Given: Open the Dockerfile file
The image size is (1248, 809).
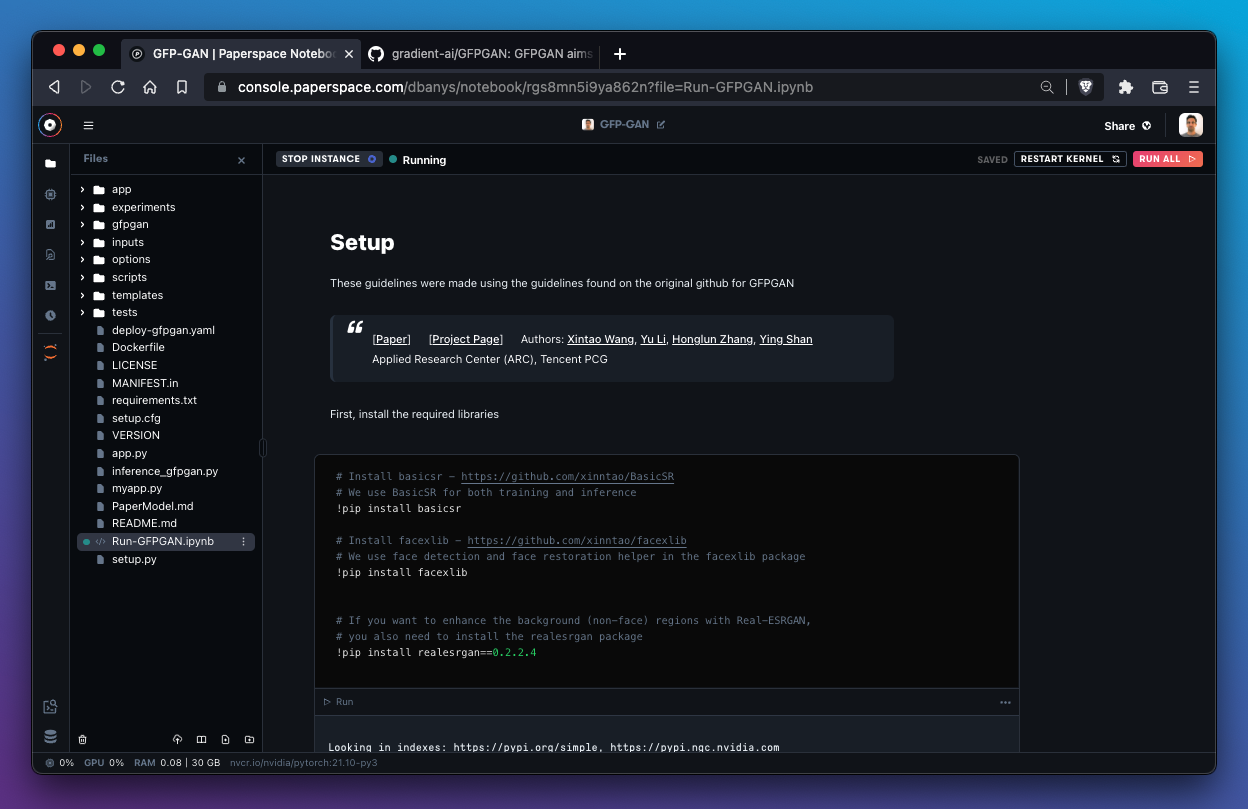Looking at the screenshot, I should point(138,347).
